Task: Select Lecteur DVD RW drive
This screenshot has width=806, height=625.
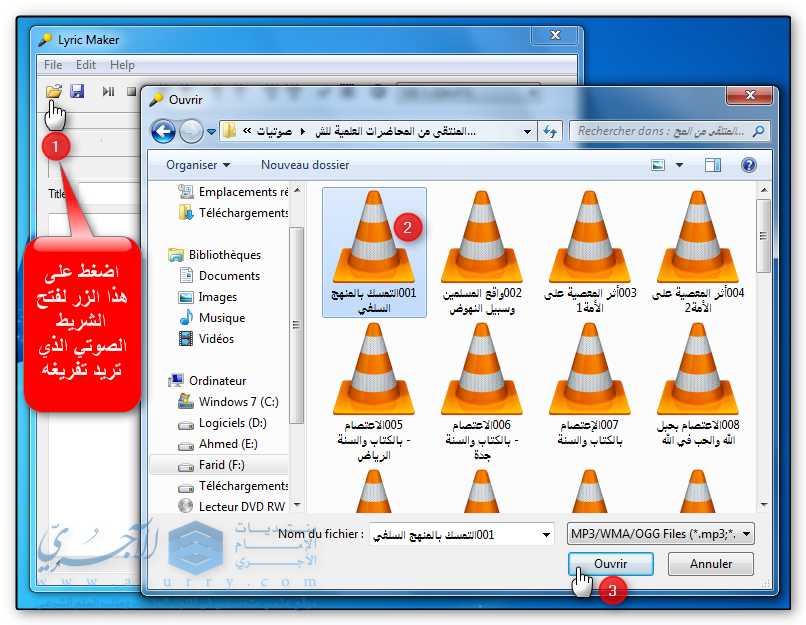Action: pyautogui.click(x=231, y=507)
